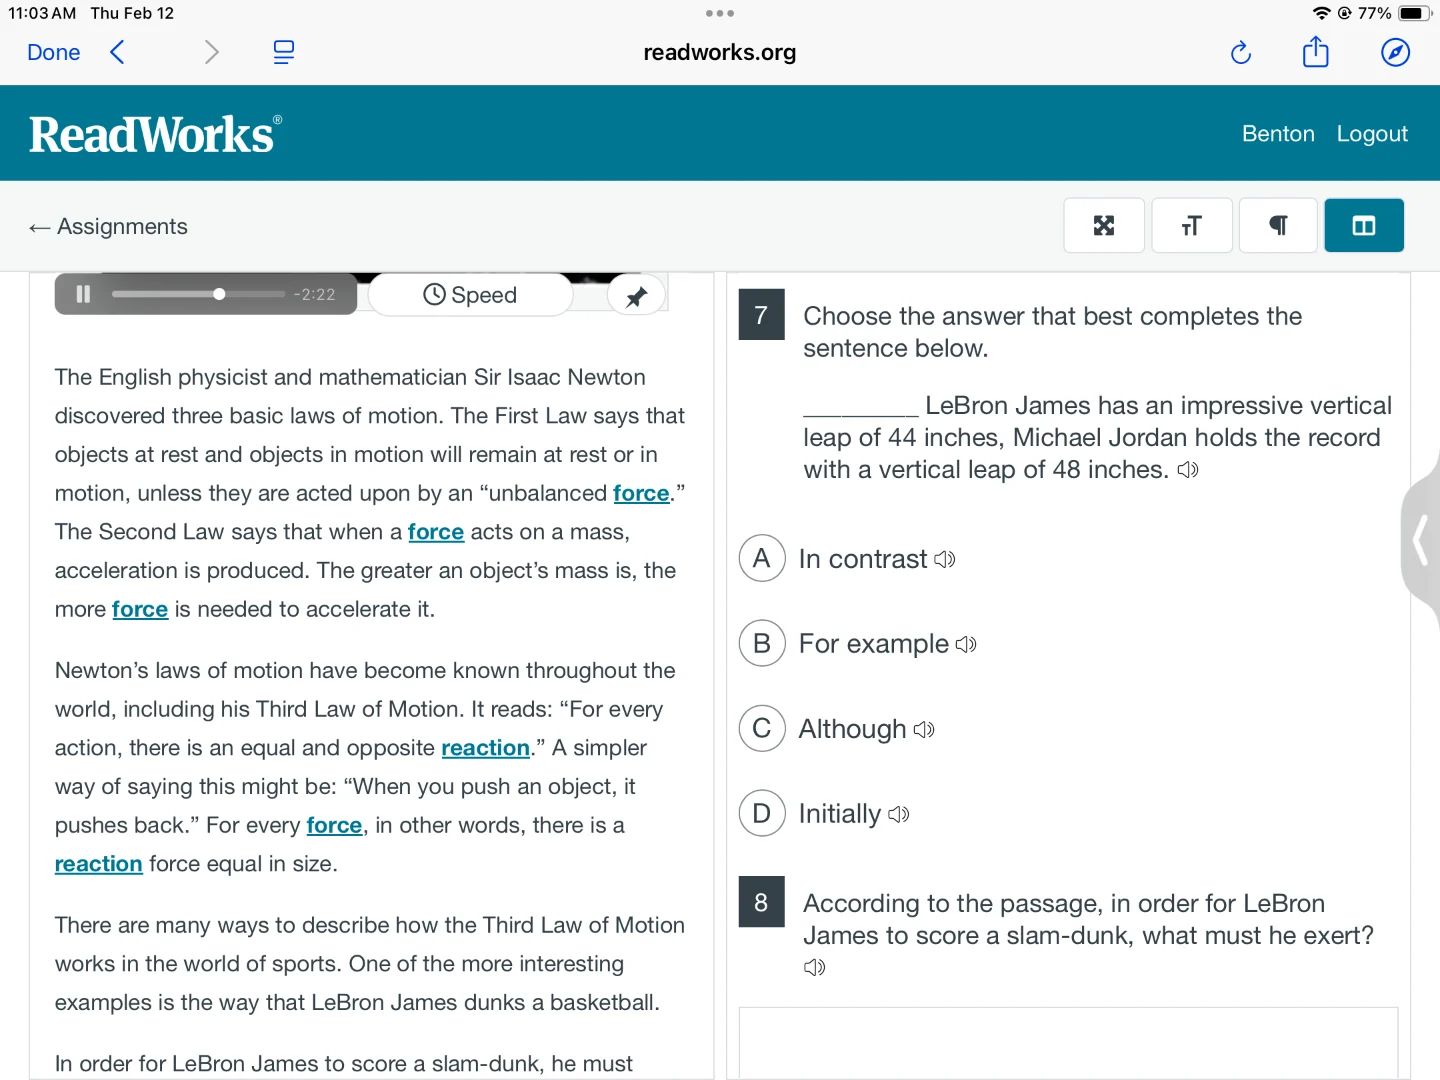Click the audio progress slider
The image size is (1440, 1080).
198,294
